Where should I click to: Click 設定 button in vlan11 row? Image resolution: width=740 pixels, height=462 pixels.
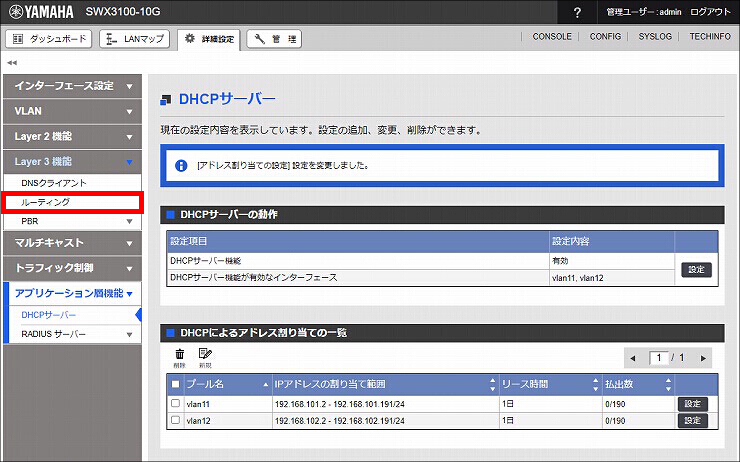coord(693,404)
